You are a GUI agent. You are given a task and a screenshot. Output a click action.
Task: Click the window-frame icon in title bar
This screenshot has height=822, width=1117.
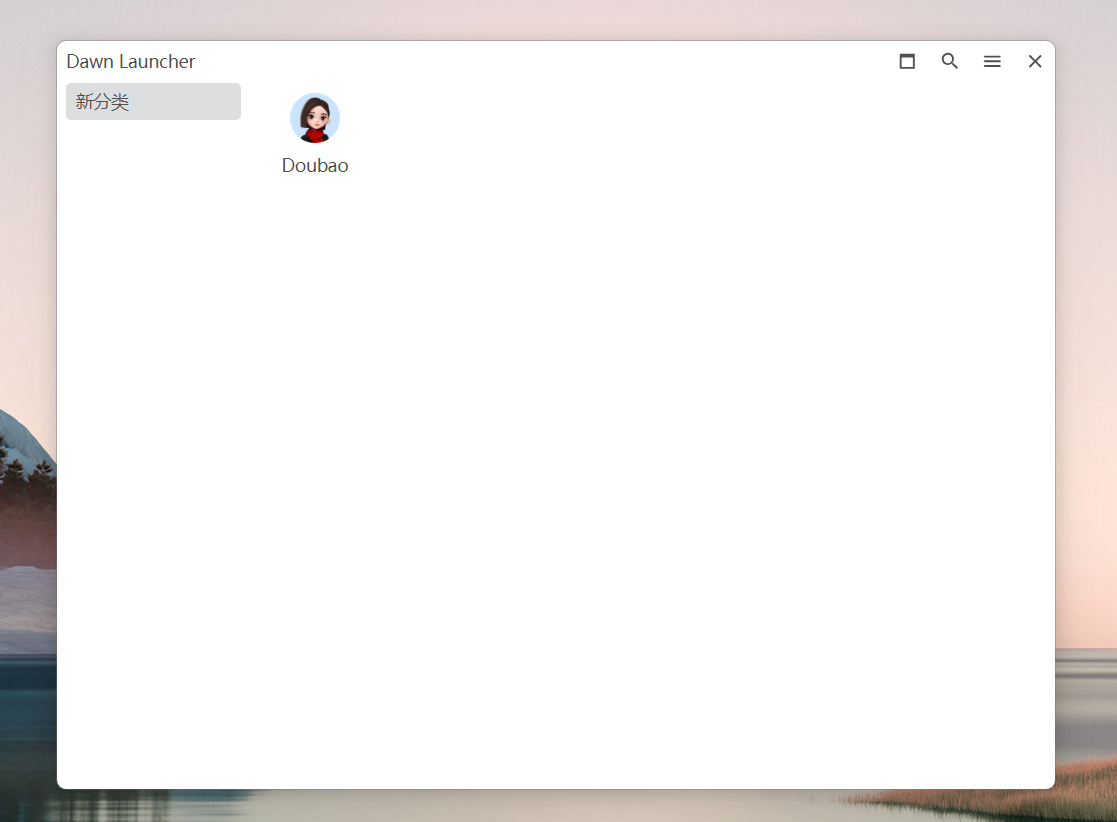tap(907, 61)
